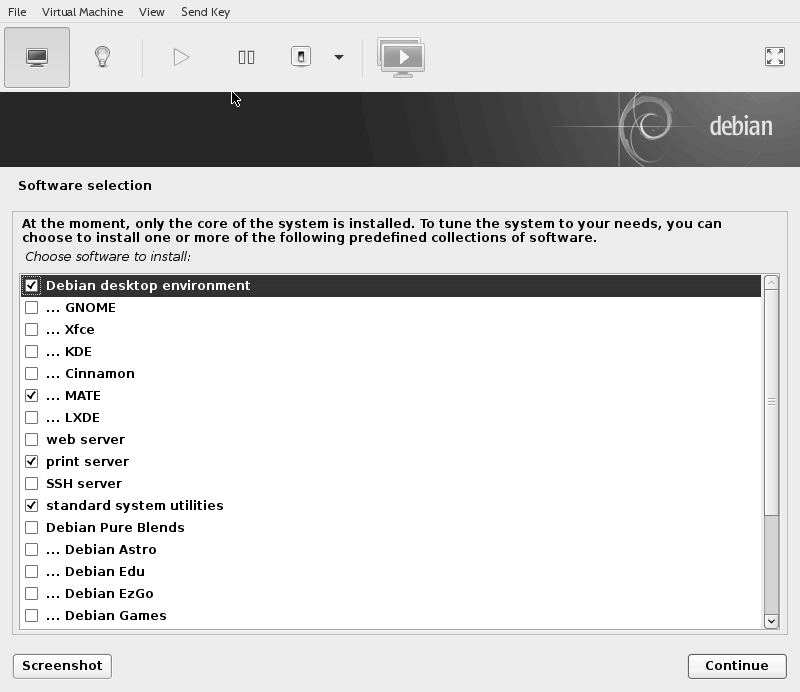800x692 pixels.
Task: Pause the virtual machine
Action: pos(246,57)
